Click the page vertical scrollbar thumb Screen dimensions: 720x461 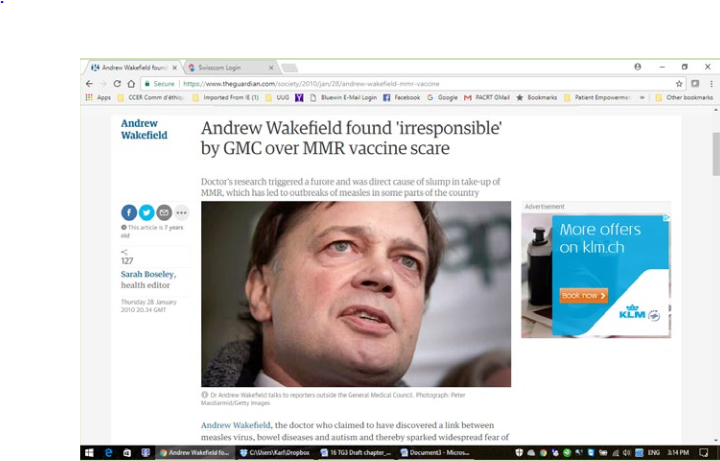point(716,154)
